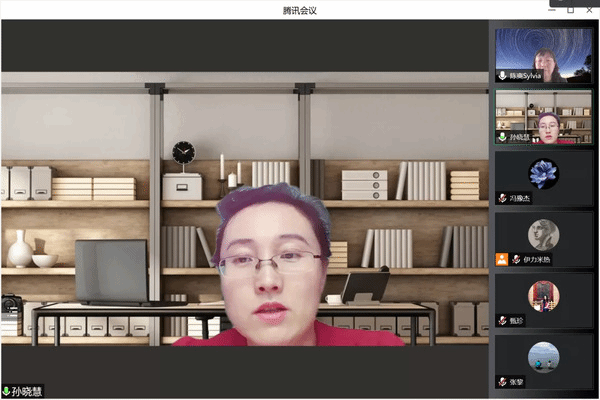Select 张黎's round avatar
This screenshot has height=400, width=600.
[x=544, y=356]
